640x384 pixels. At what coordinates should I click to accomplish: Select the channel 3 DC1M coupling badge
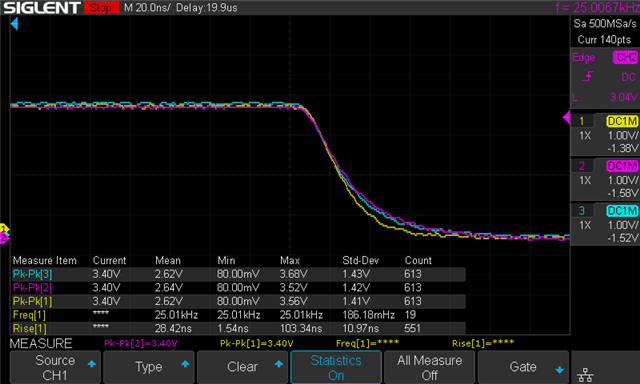click(x=622, y=211)
